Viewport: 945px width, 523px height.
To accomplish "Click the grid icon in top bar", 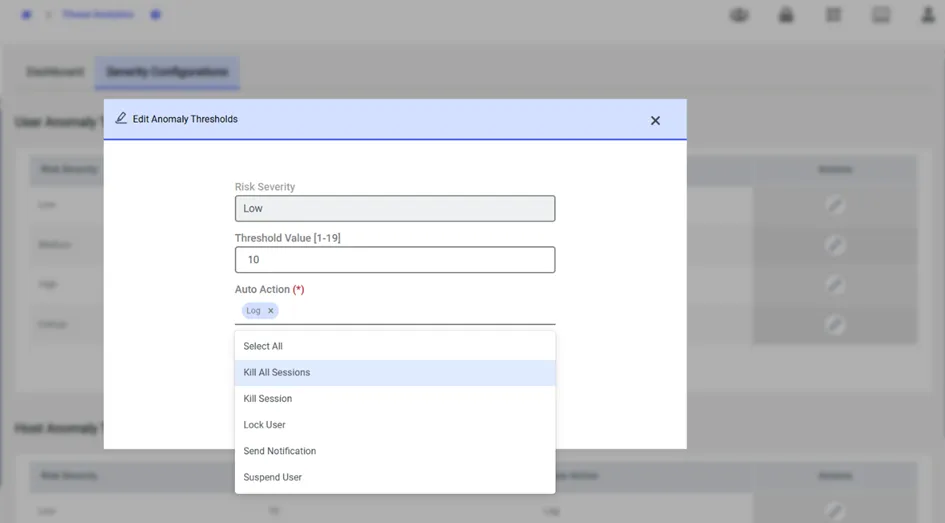I will click(x=834, y=14).
